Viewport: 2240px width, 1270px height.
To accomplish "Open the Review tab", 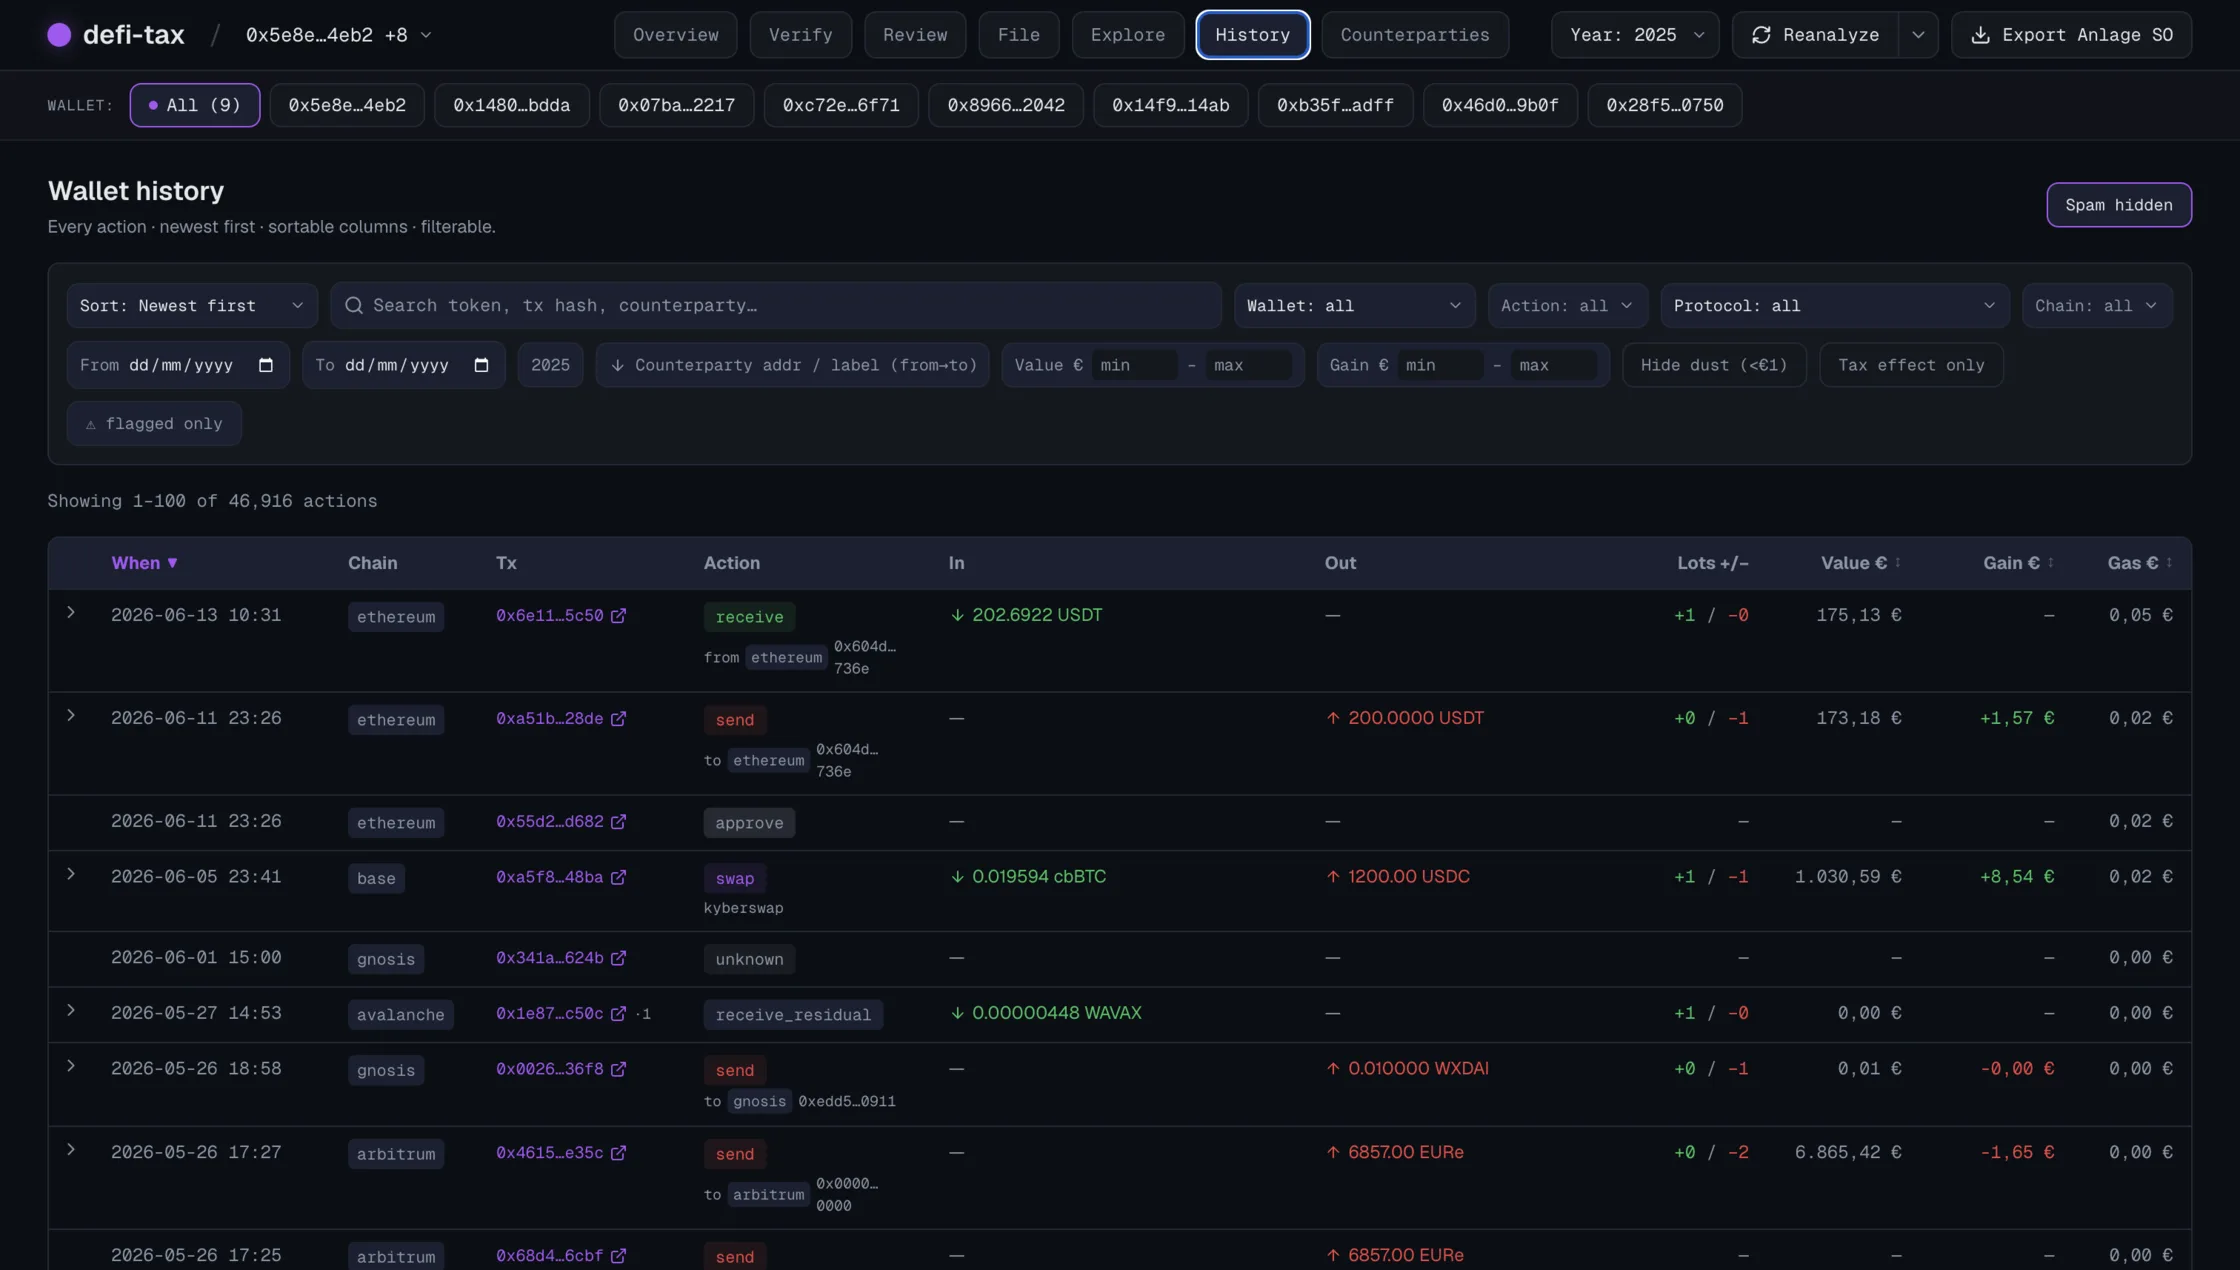I will [915, 35].
